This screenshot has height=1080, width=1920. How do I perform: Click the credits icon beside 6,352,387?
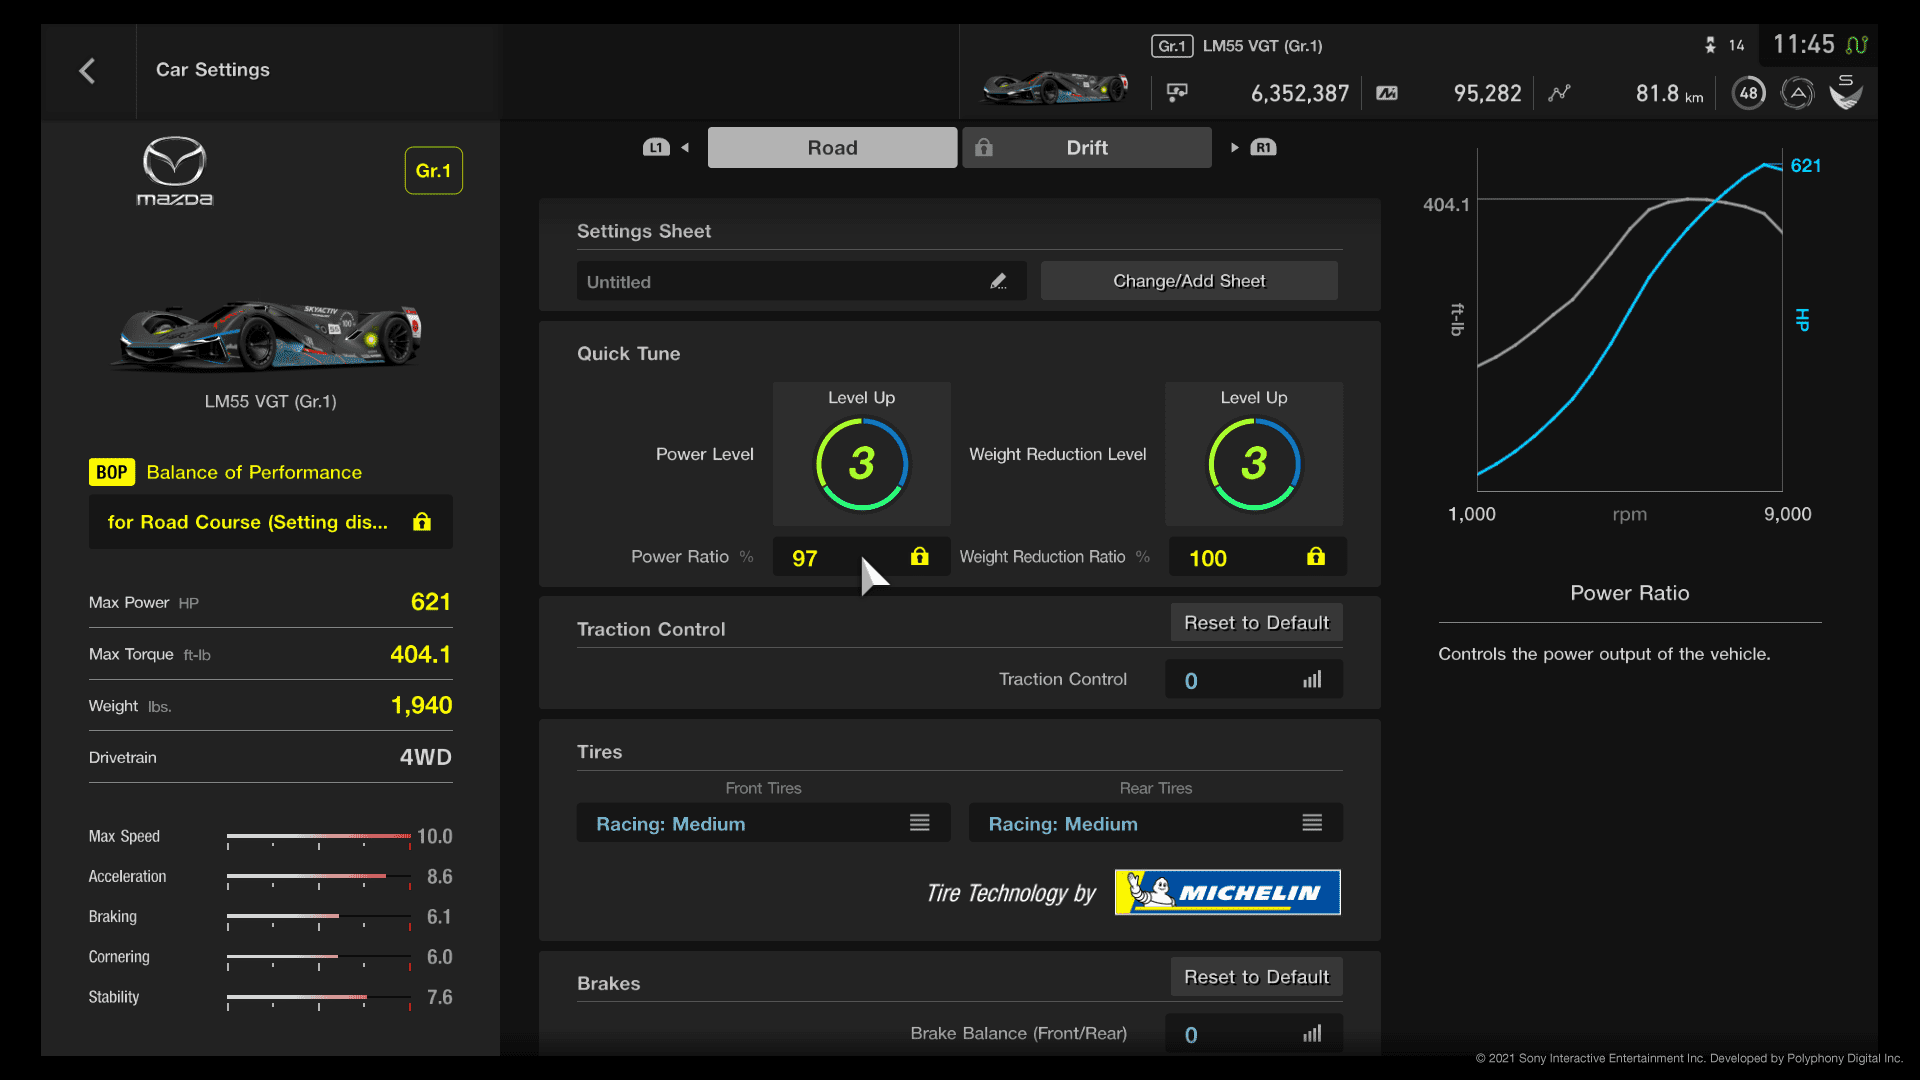tap(1177, 93)
